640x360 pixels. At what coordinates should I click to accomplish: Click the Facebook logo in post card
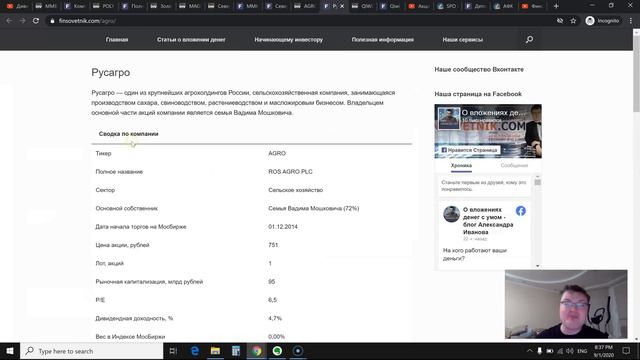point(520,211)
